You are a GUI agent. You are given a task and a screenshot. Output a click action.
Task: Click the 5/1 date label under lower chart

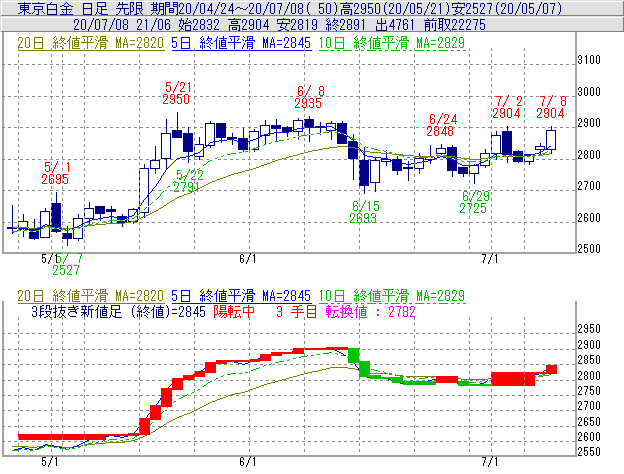click(x=50, y=462)
